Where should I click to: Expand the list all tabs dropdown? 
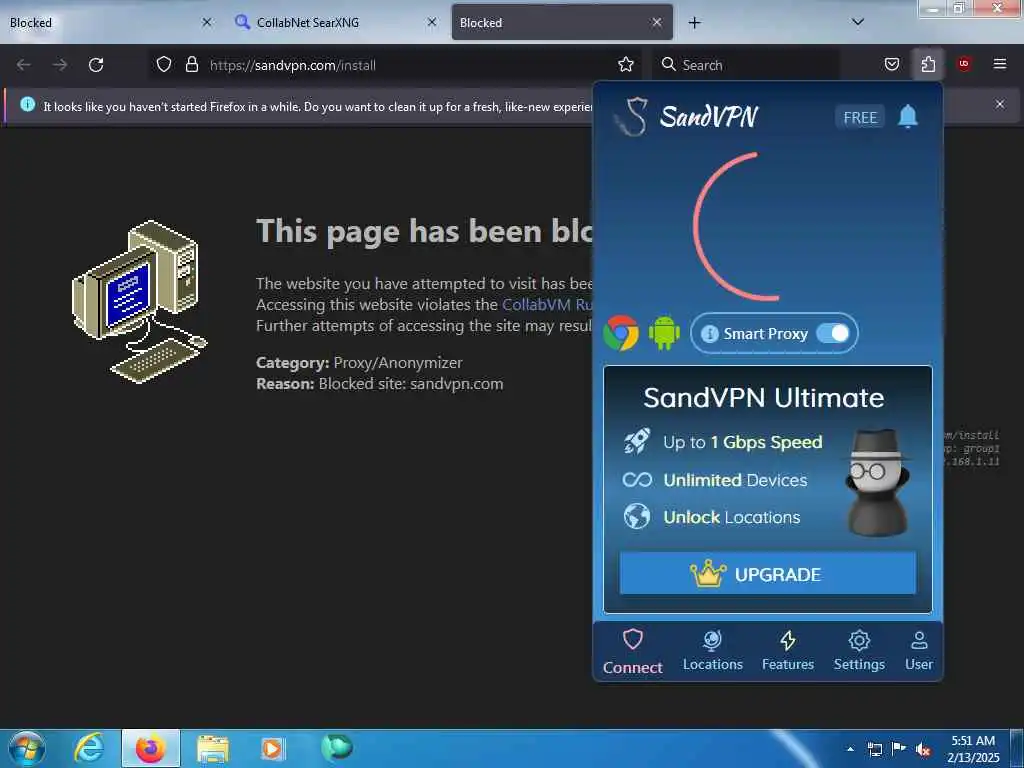858,22
